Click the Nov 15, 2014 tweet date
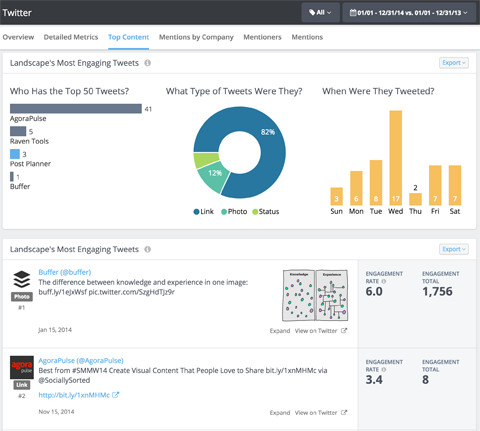The width and height of the screenshot is (480, 431). tap(56, 412)
